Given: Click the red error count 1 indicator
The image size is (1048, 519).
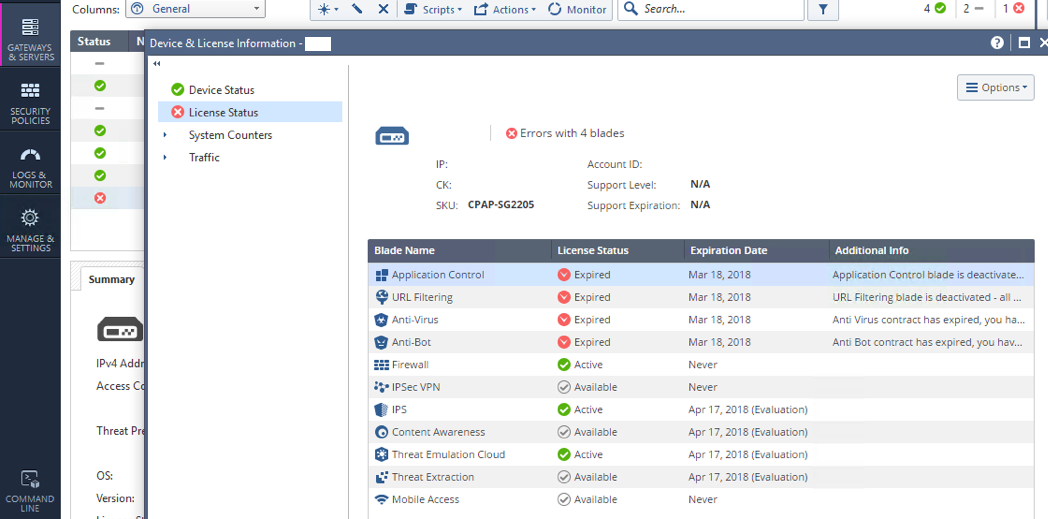Looking at the screenshot, I should [x=1013, y=9].
